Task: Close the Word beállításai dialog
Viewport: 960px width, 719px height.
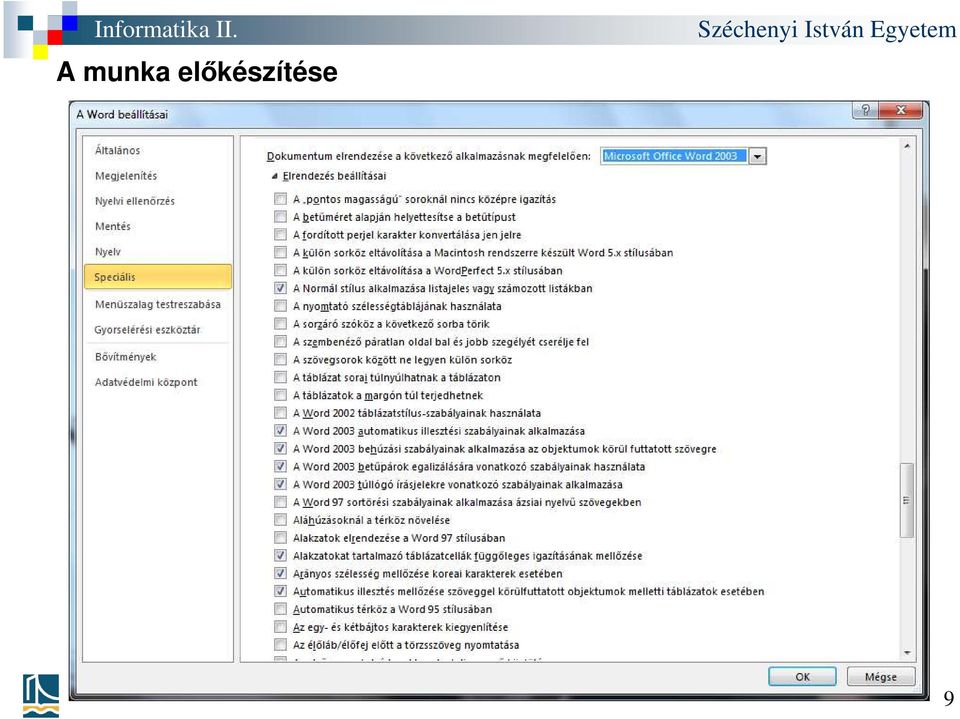Action: pyautogui.click(x=901, y=110)
